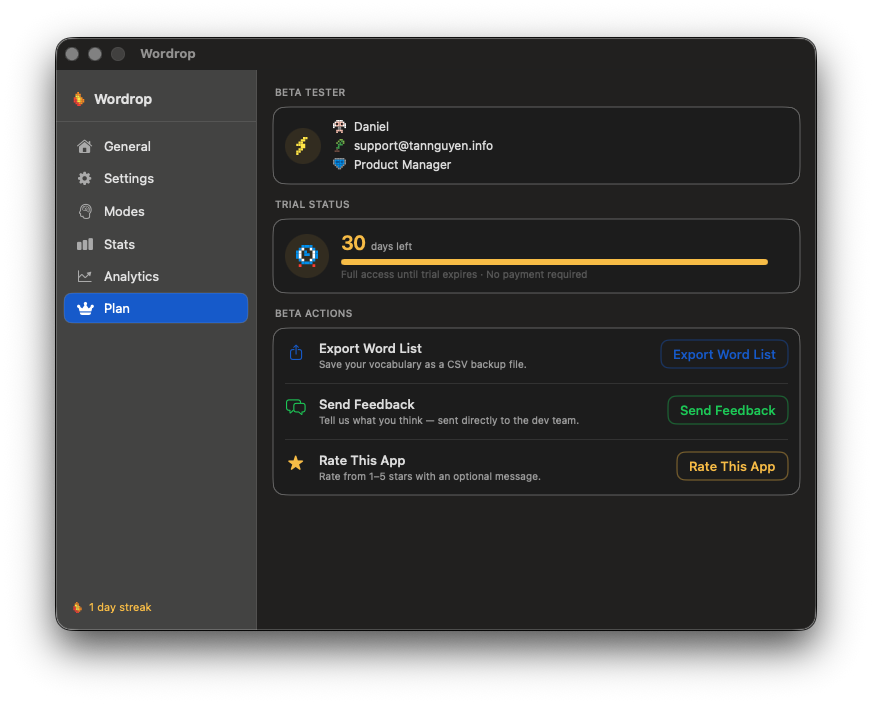Screen dimensions: 872x704
Task: Click the Rate This App row title
Action: coord(362,460)
